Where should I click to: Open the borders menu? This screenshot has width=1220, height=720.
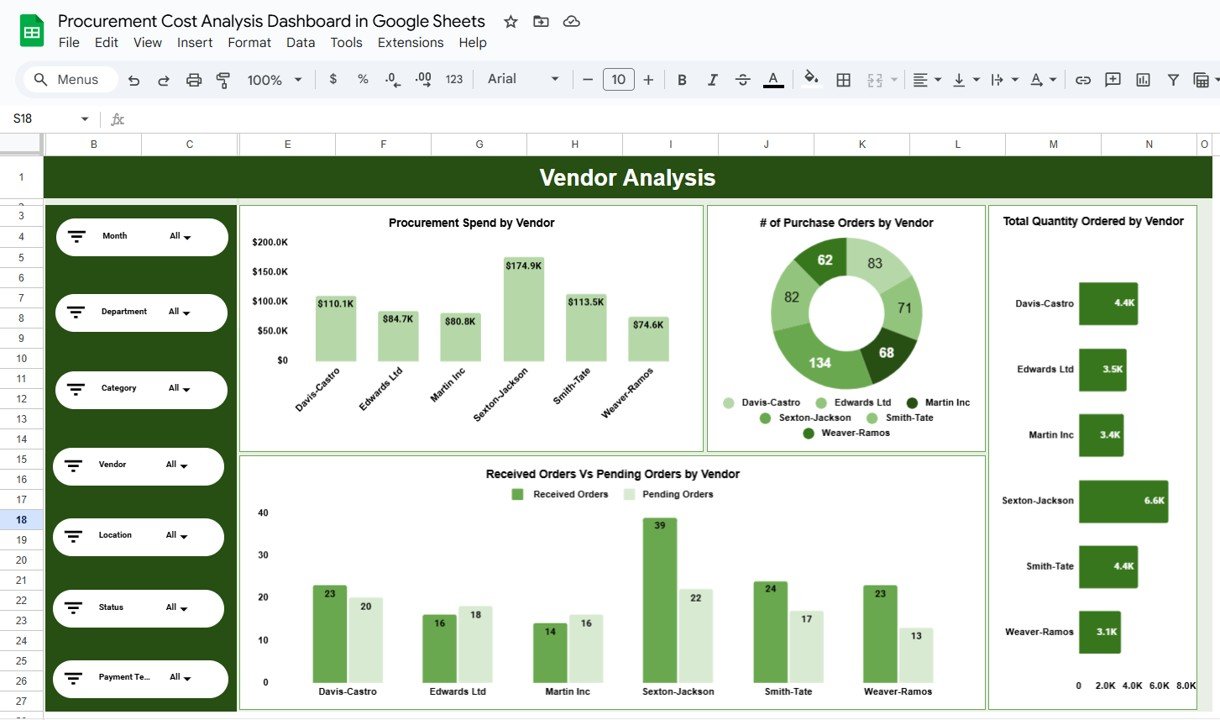[843, 79]
